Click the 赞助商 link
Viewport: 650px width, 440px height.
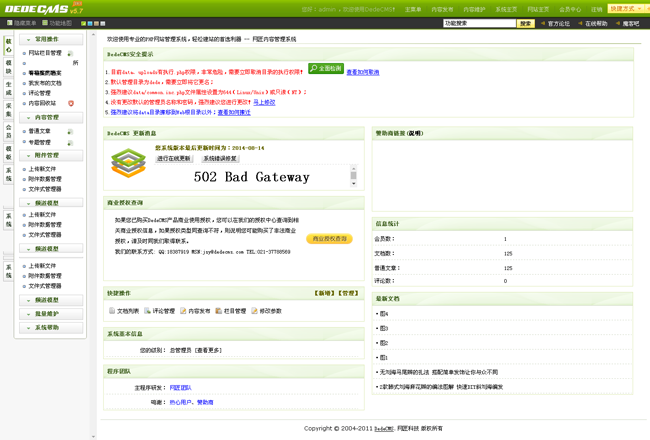click(x=205, y=402)
